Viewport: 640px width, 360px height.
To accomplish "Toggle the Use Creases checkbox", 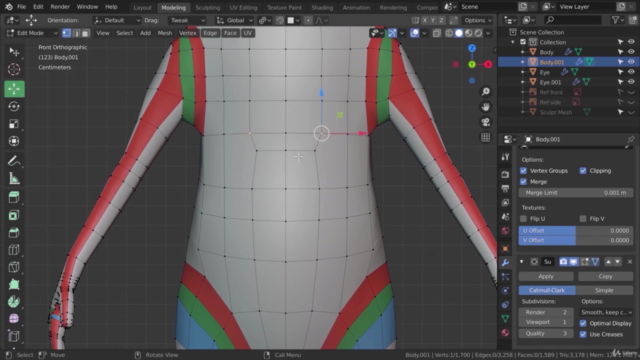I will pyautogui.click(x=583, y=334).
